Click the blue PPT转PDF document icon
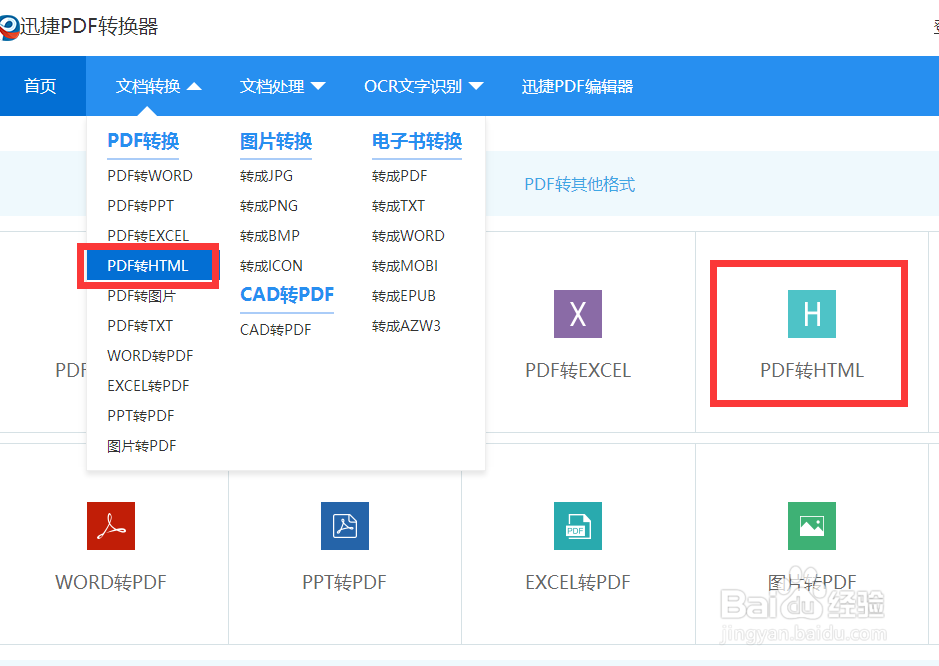This screenshot has width=939, height=666. point(344,526)
